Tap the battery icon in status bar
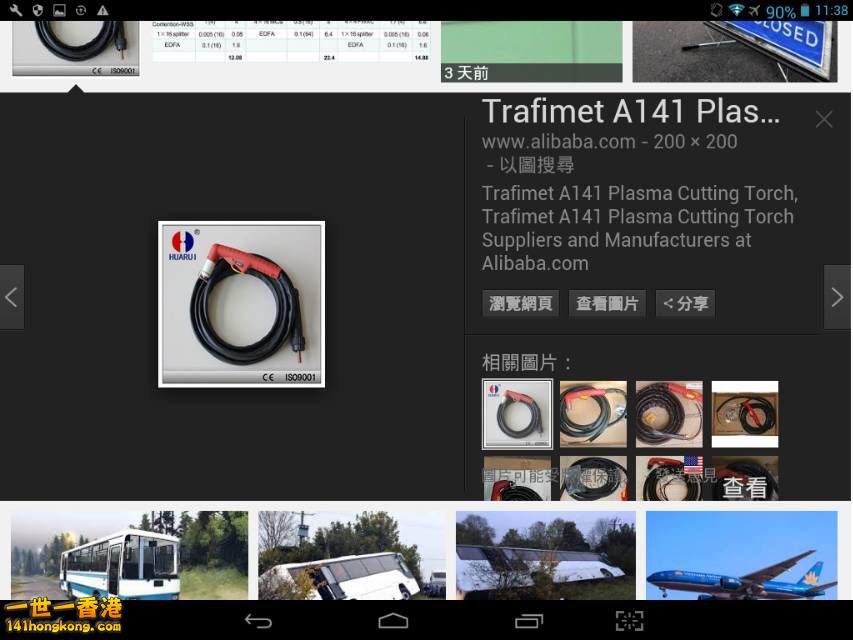The width and height of the screenshot is (853, 640). click(x=805, y=10)
